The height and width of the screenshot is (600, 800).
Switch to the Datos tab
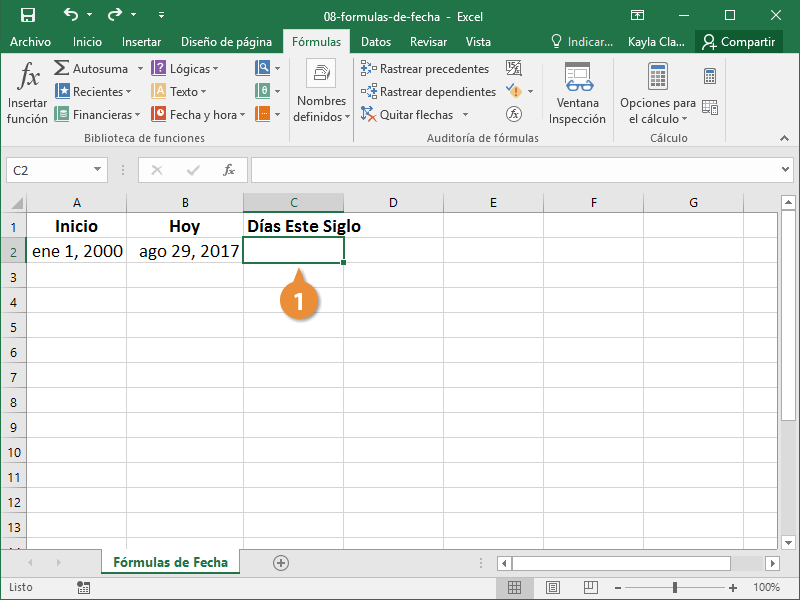tap(376, 42)
